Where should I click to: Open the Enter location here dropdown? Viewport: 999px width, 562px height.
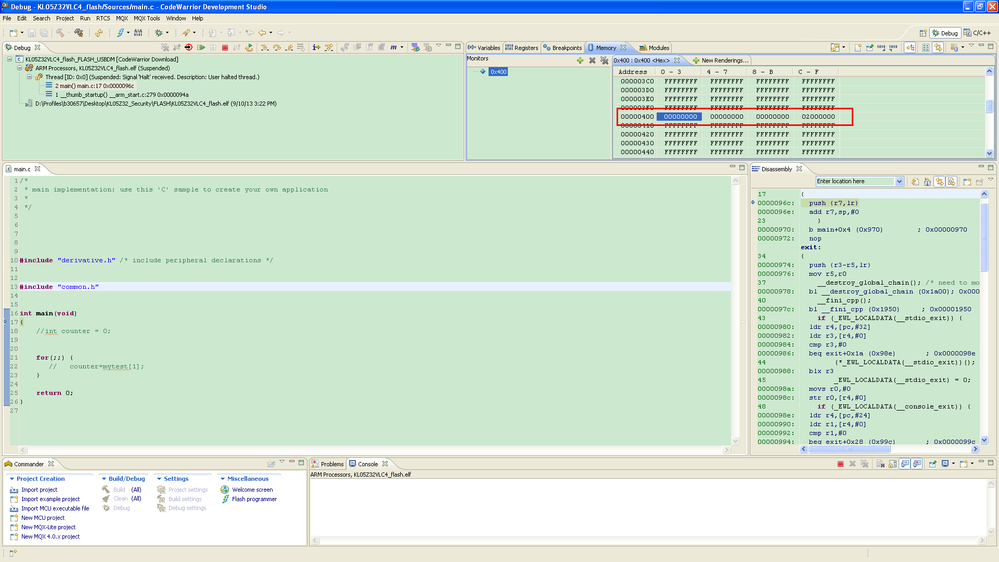click(x=899, y=182)
